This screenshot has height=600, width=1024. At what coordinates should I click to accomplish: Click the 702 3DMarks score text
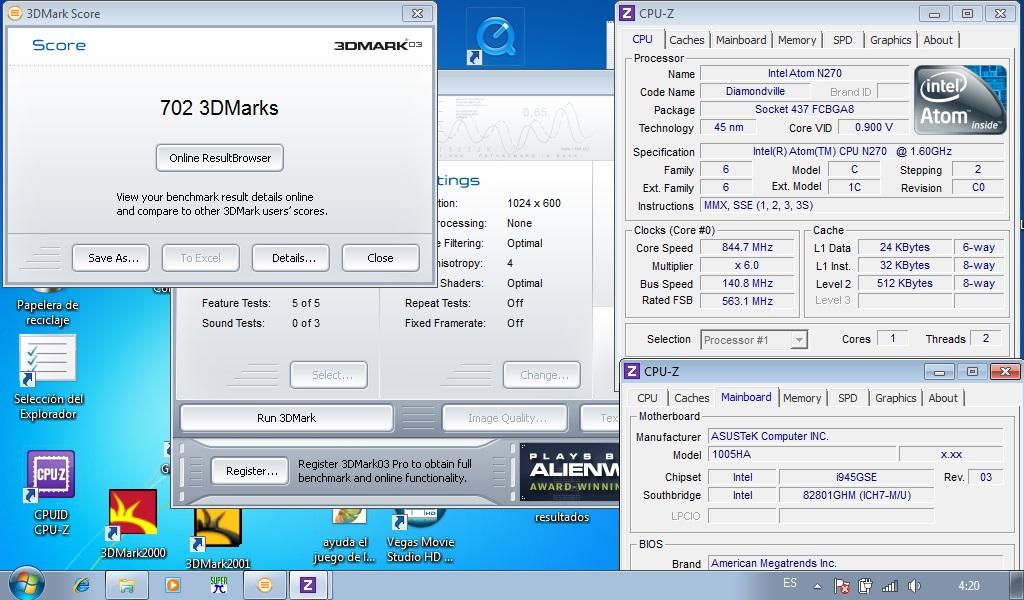click(x=219, y=108)
